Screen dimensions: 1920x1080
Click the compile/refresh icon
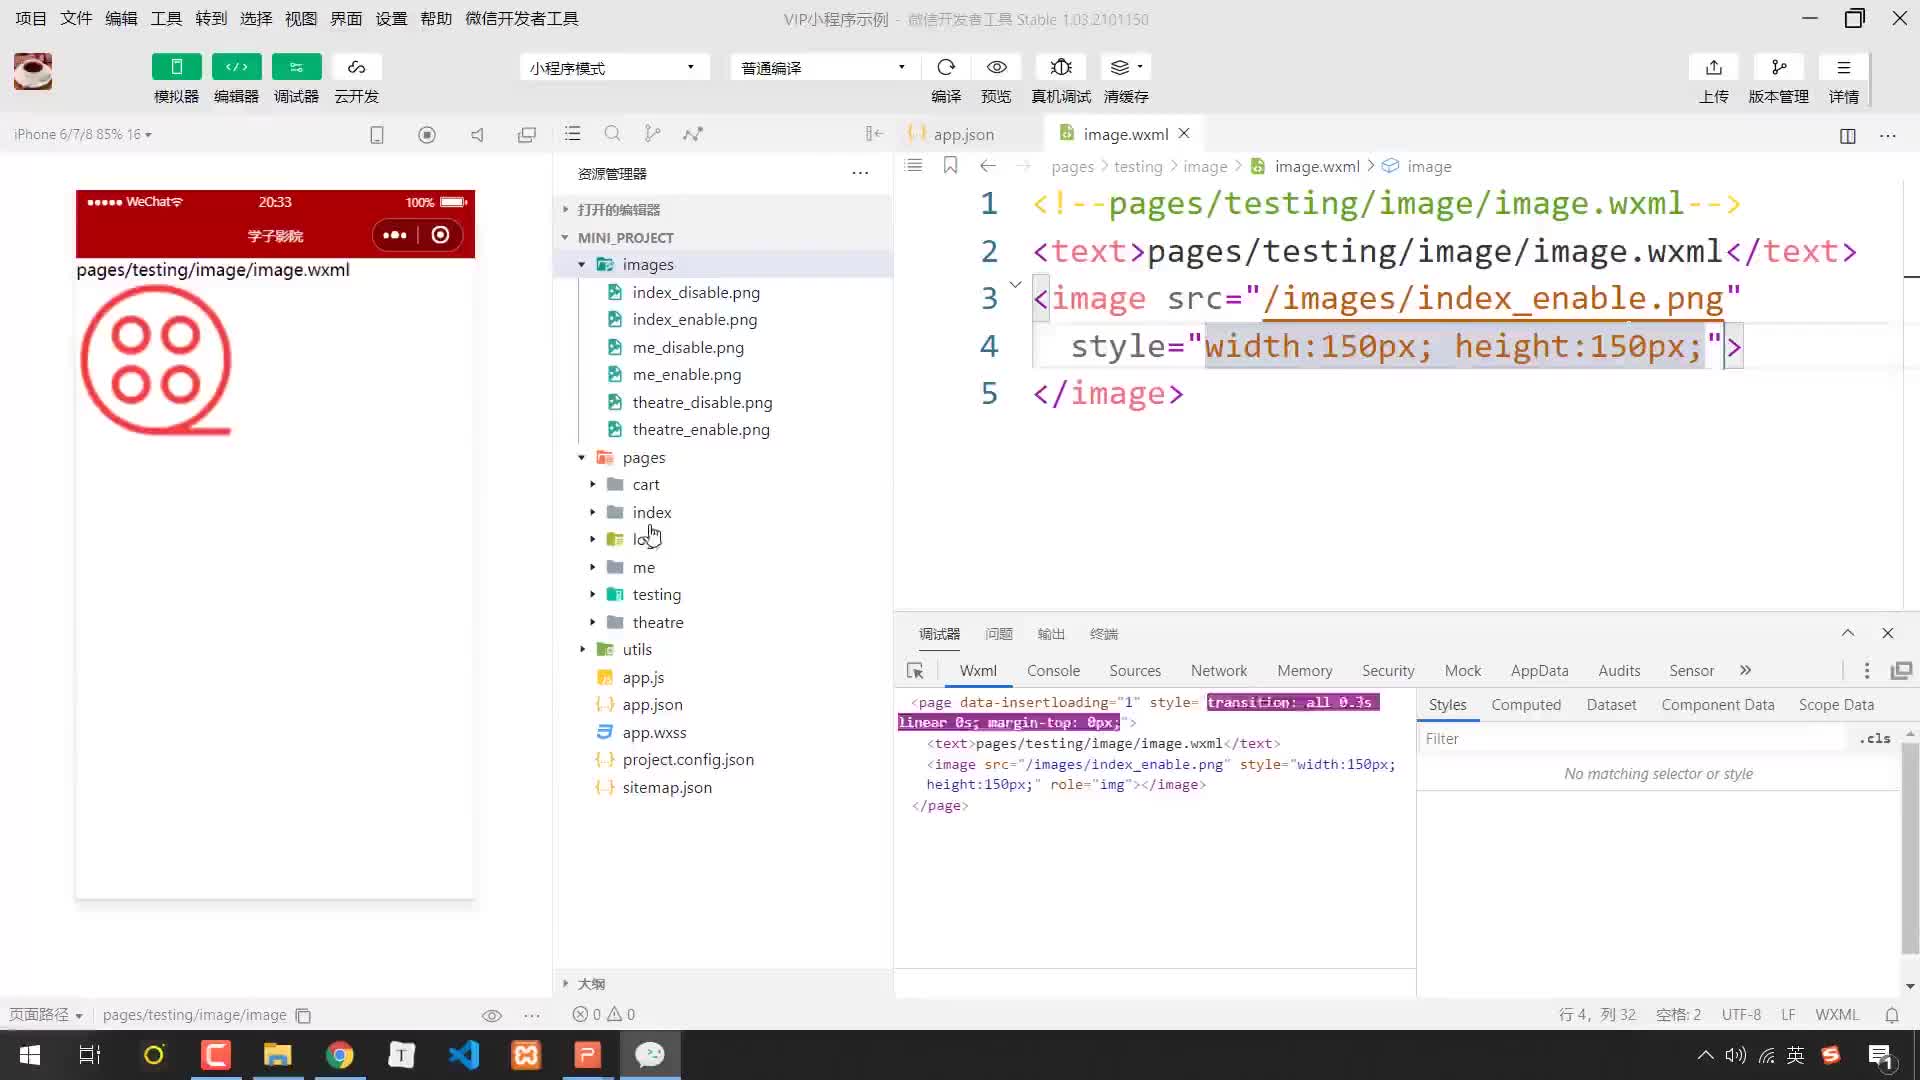(947, 67)
